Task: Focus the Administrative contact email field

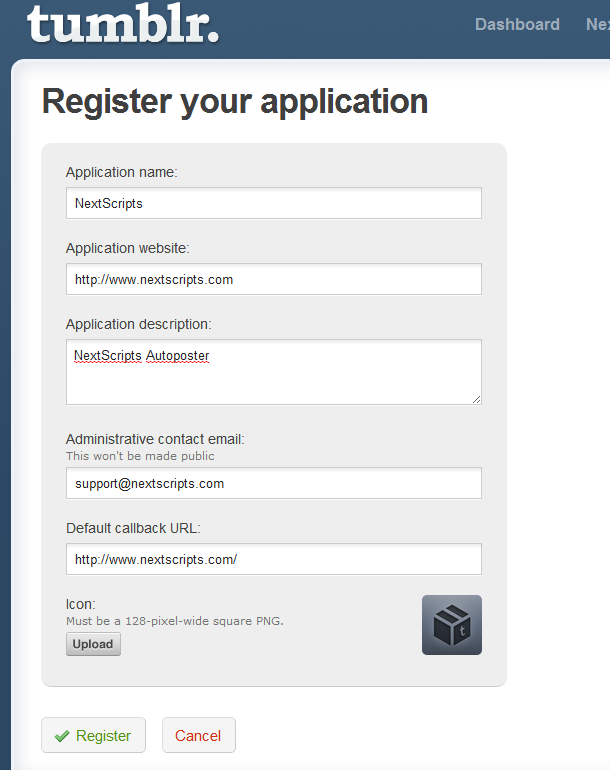Action: (x=274, y=483)
